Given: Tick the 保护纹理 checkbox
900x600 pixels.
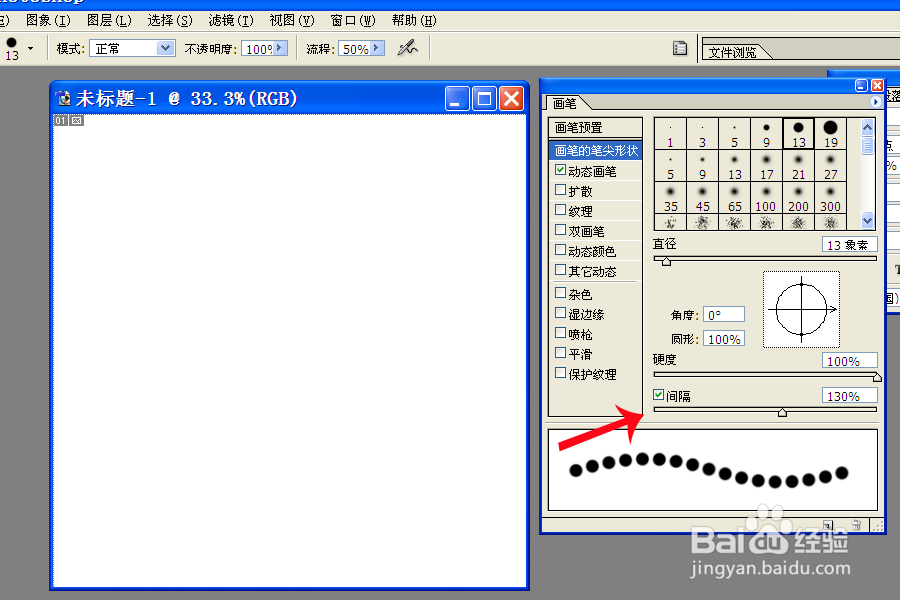Looking at the screenshot, I should click(x=561, y=373).
